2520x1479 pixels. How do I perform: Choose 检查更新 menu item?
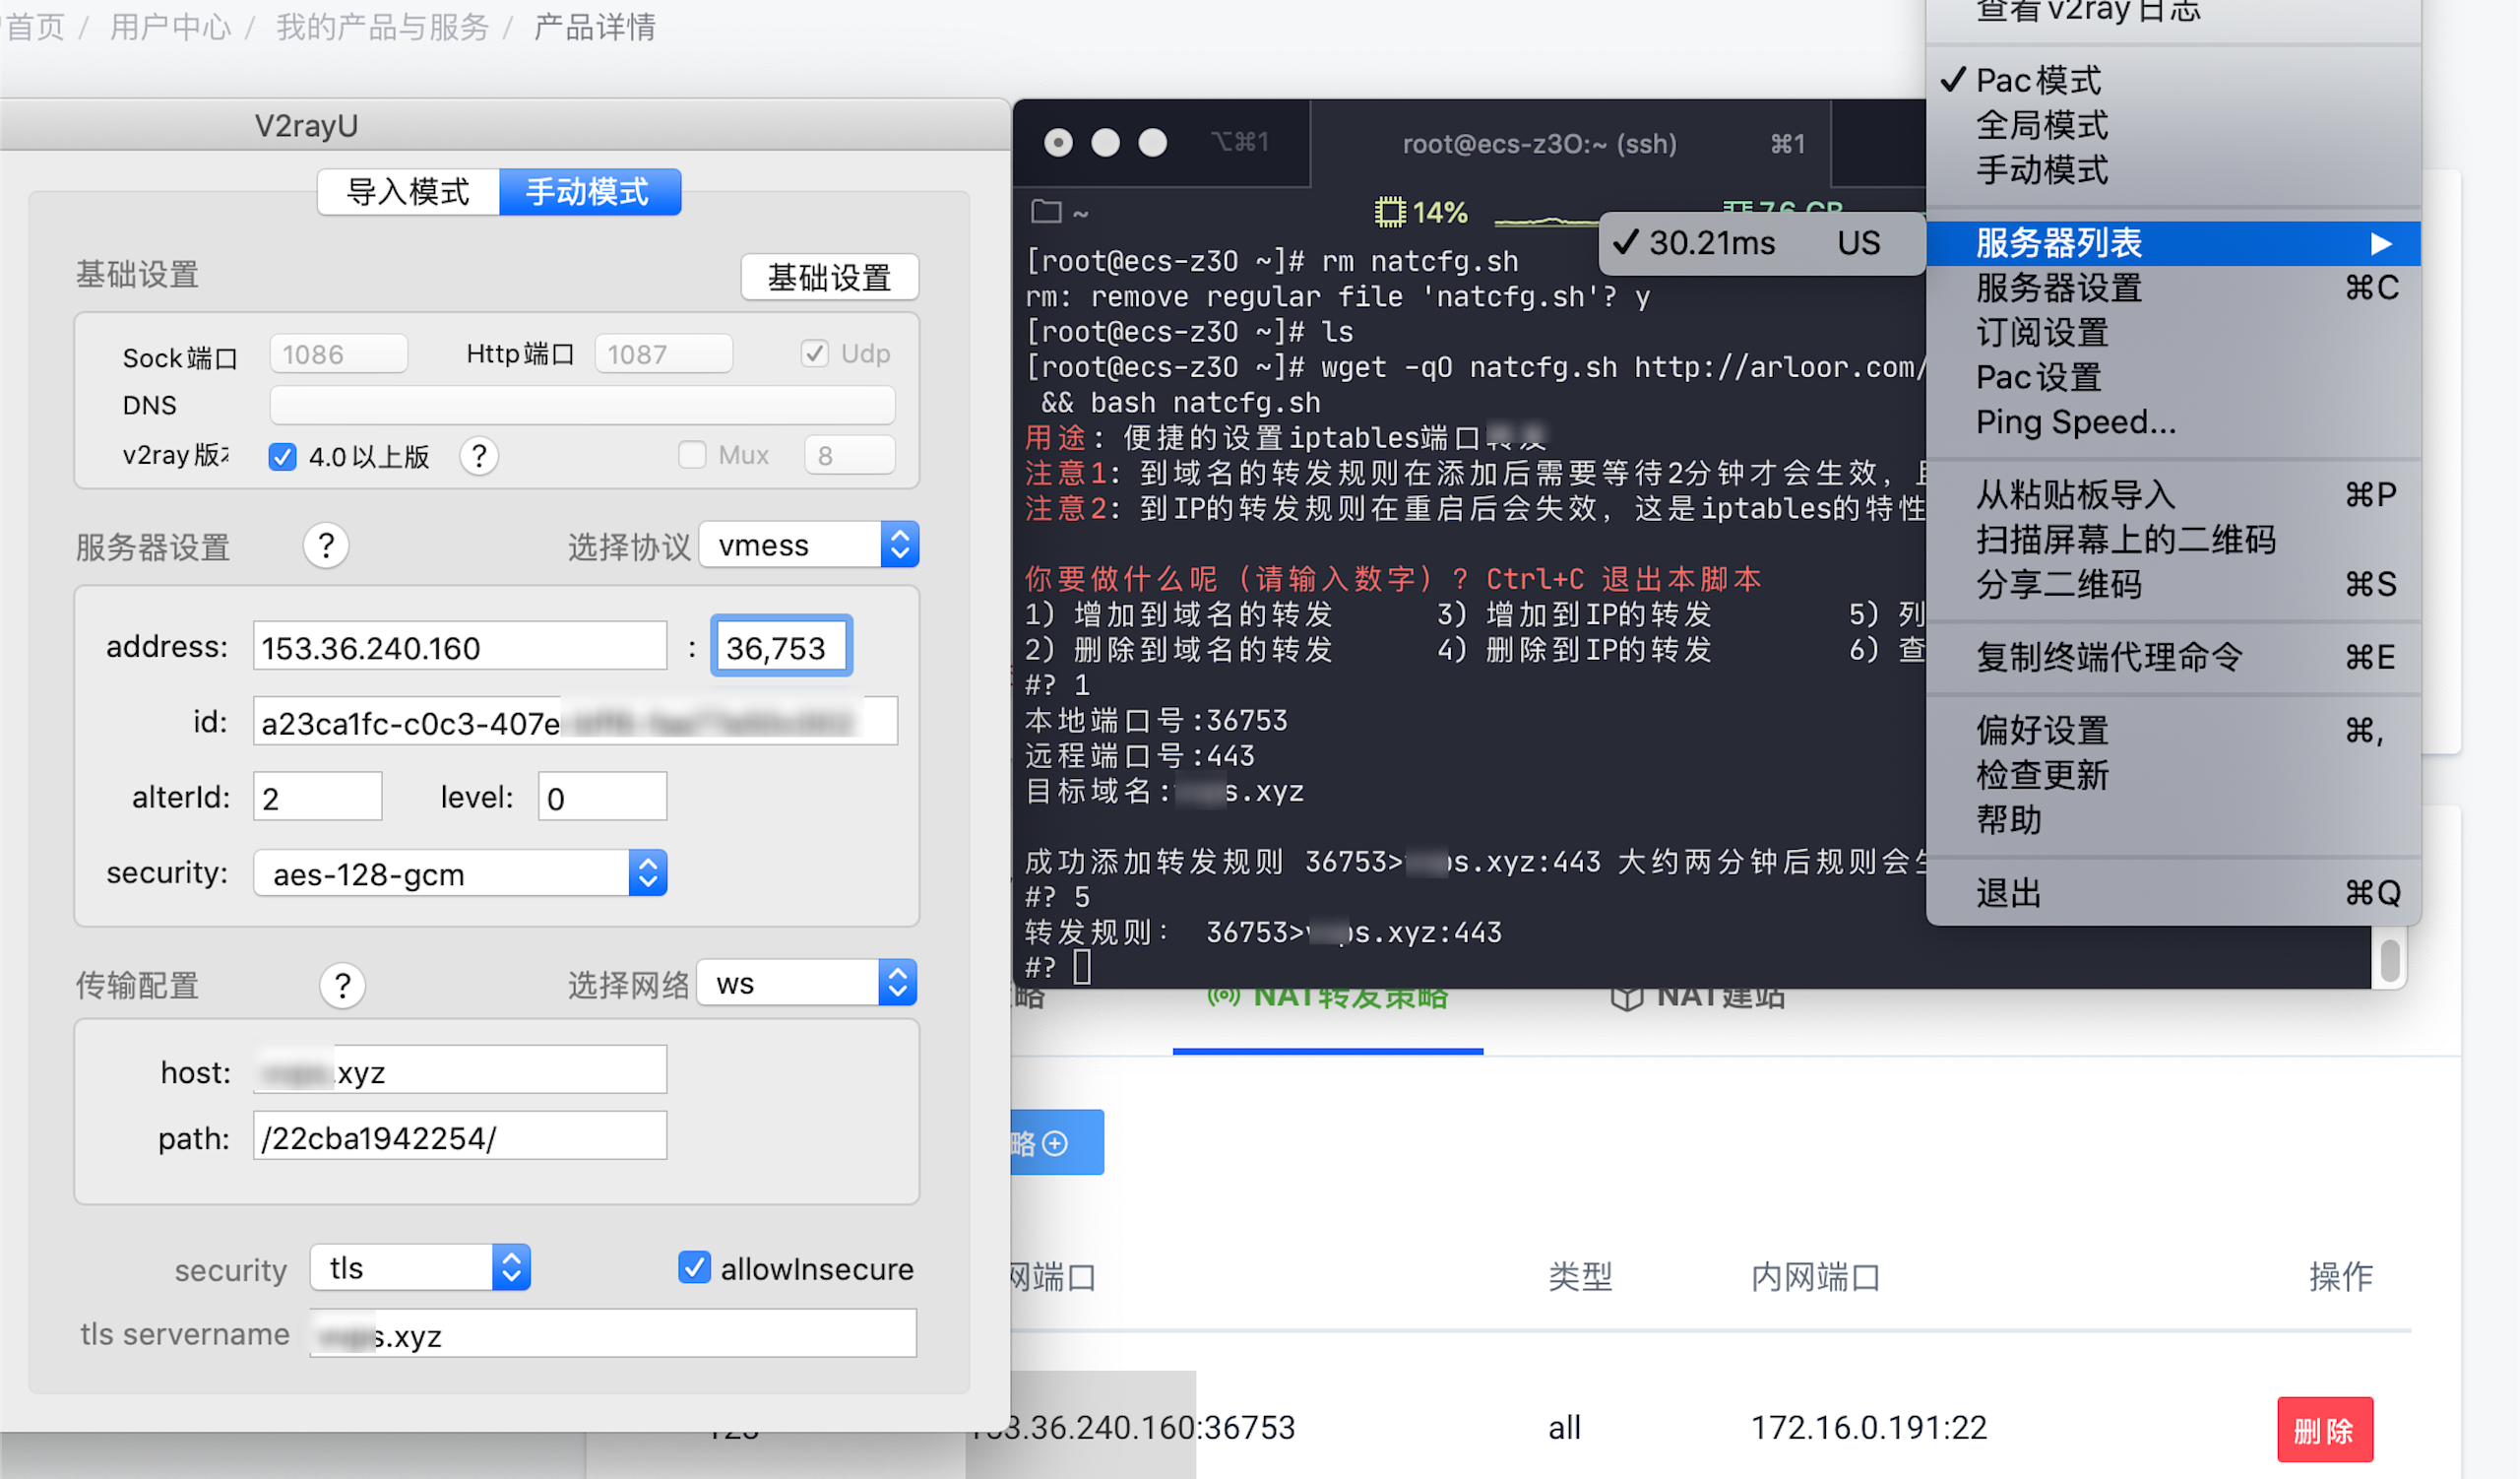[2173, 776]
